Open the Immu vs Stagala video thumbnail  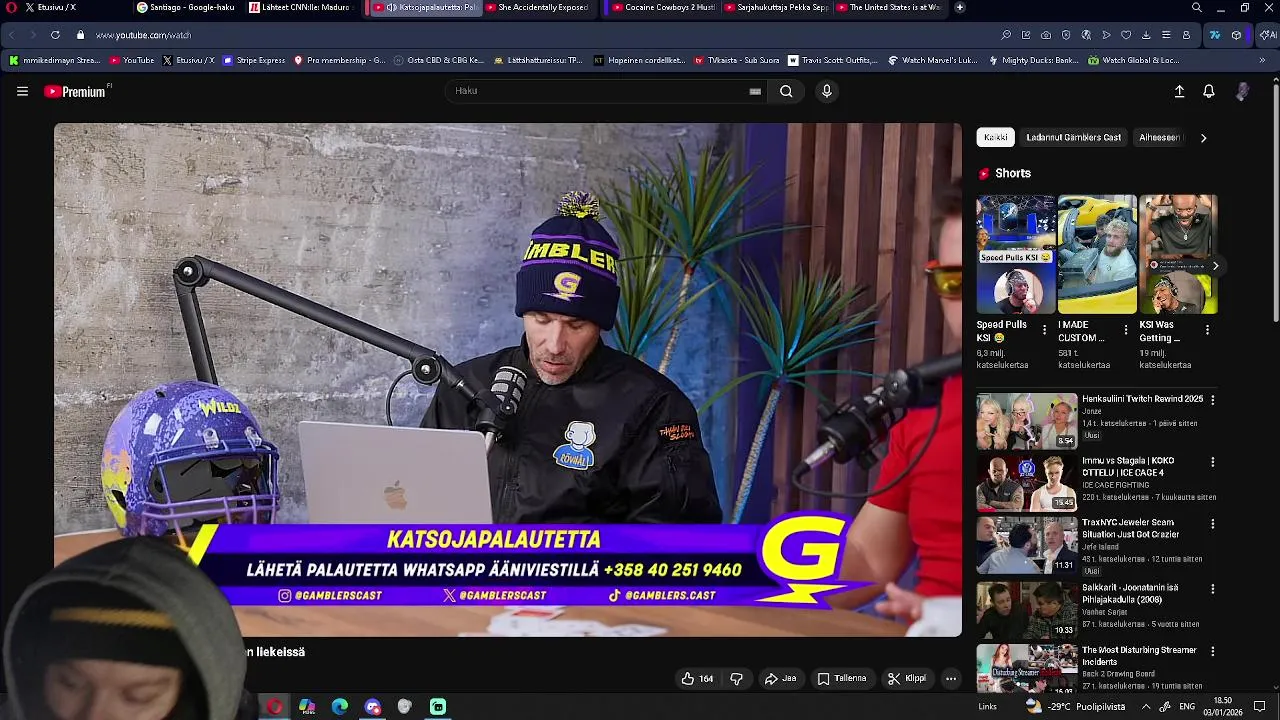tap(1027, 483)
